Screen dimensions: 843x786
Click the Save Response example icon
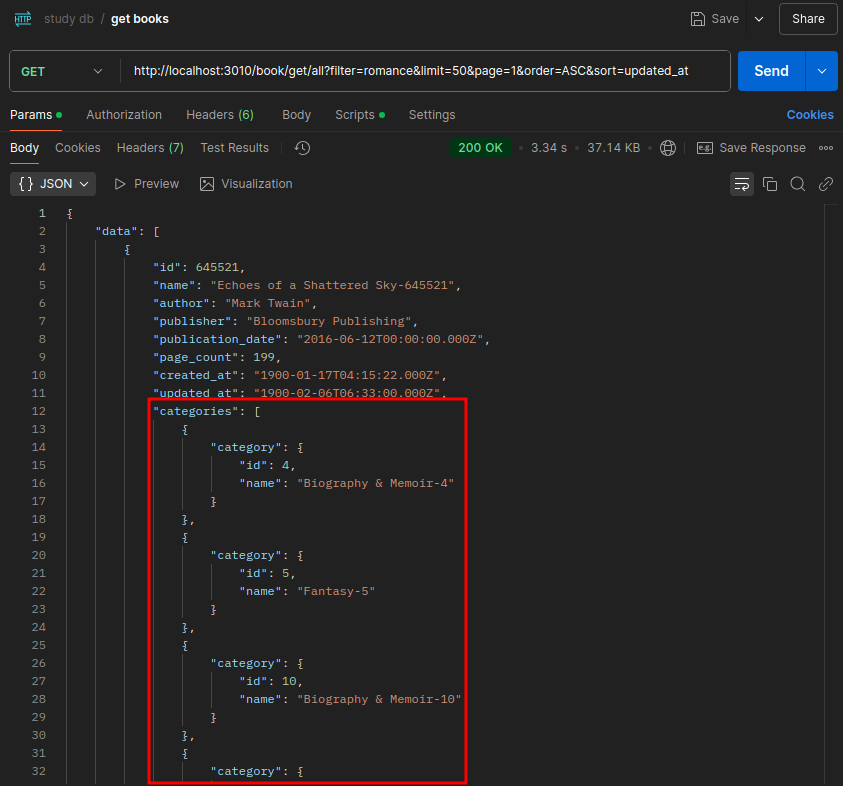(704, 148)
